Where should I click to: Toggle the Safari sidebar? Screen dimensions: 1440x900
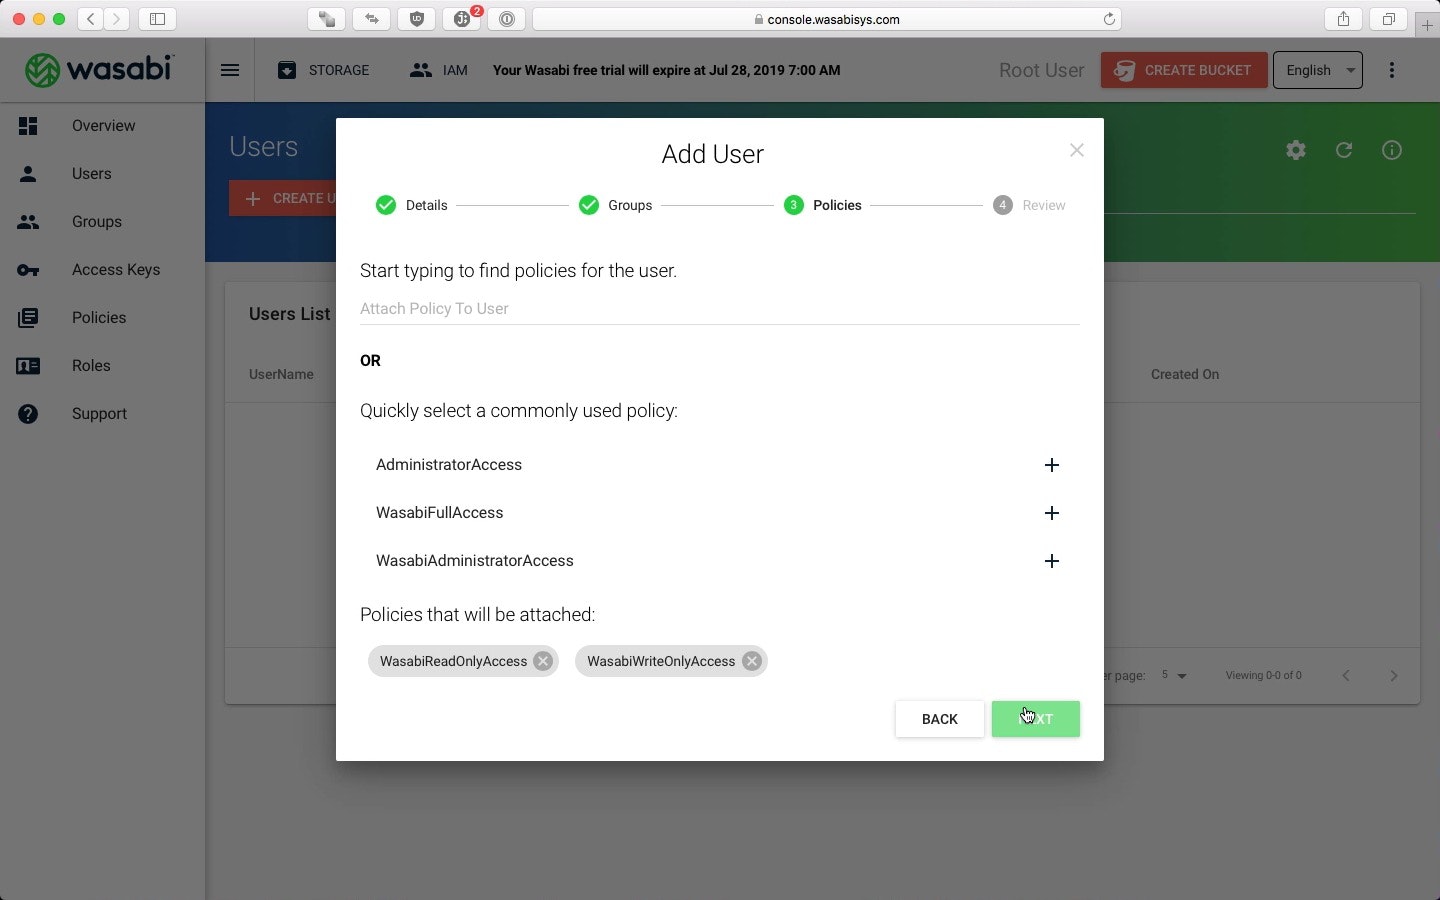157,19
